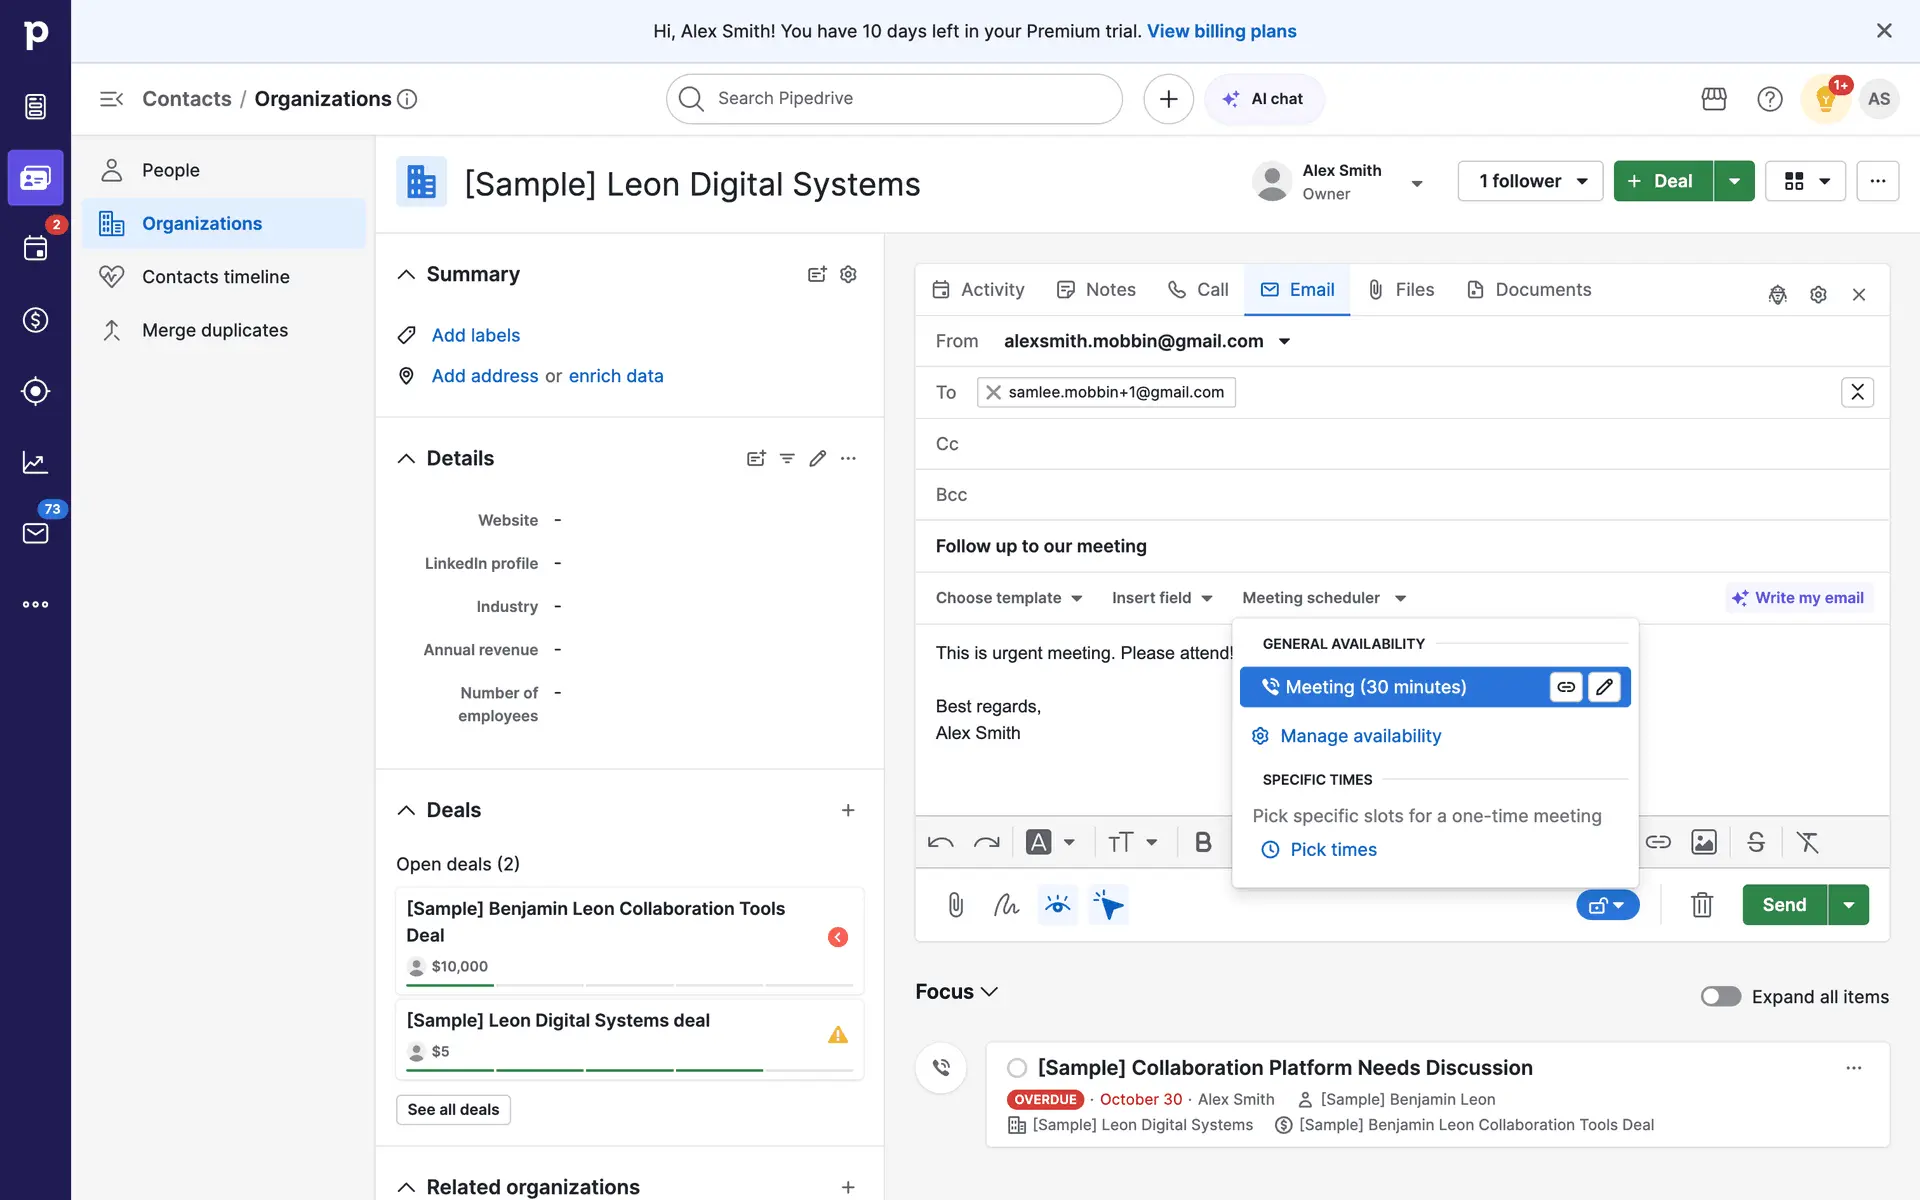1920x1200 pixels.
Task: Toggle email open tracking eye icon
Action: point(1057,905)
